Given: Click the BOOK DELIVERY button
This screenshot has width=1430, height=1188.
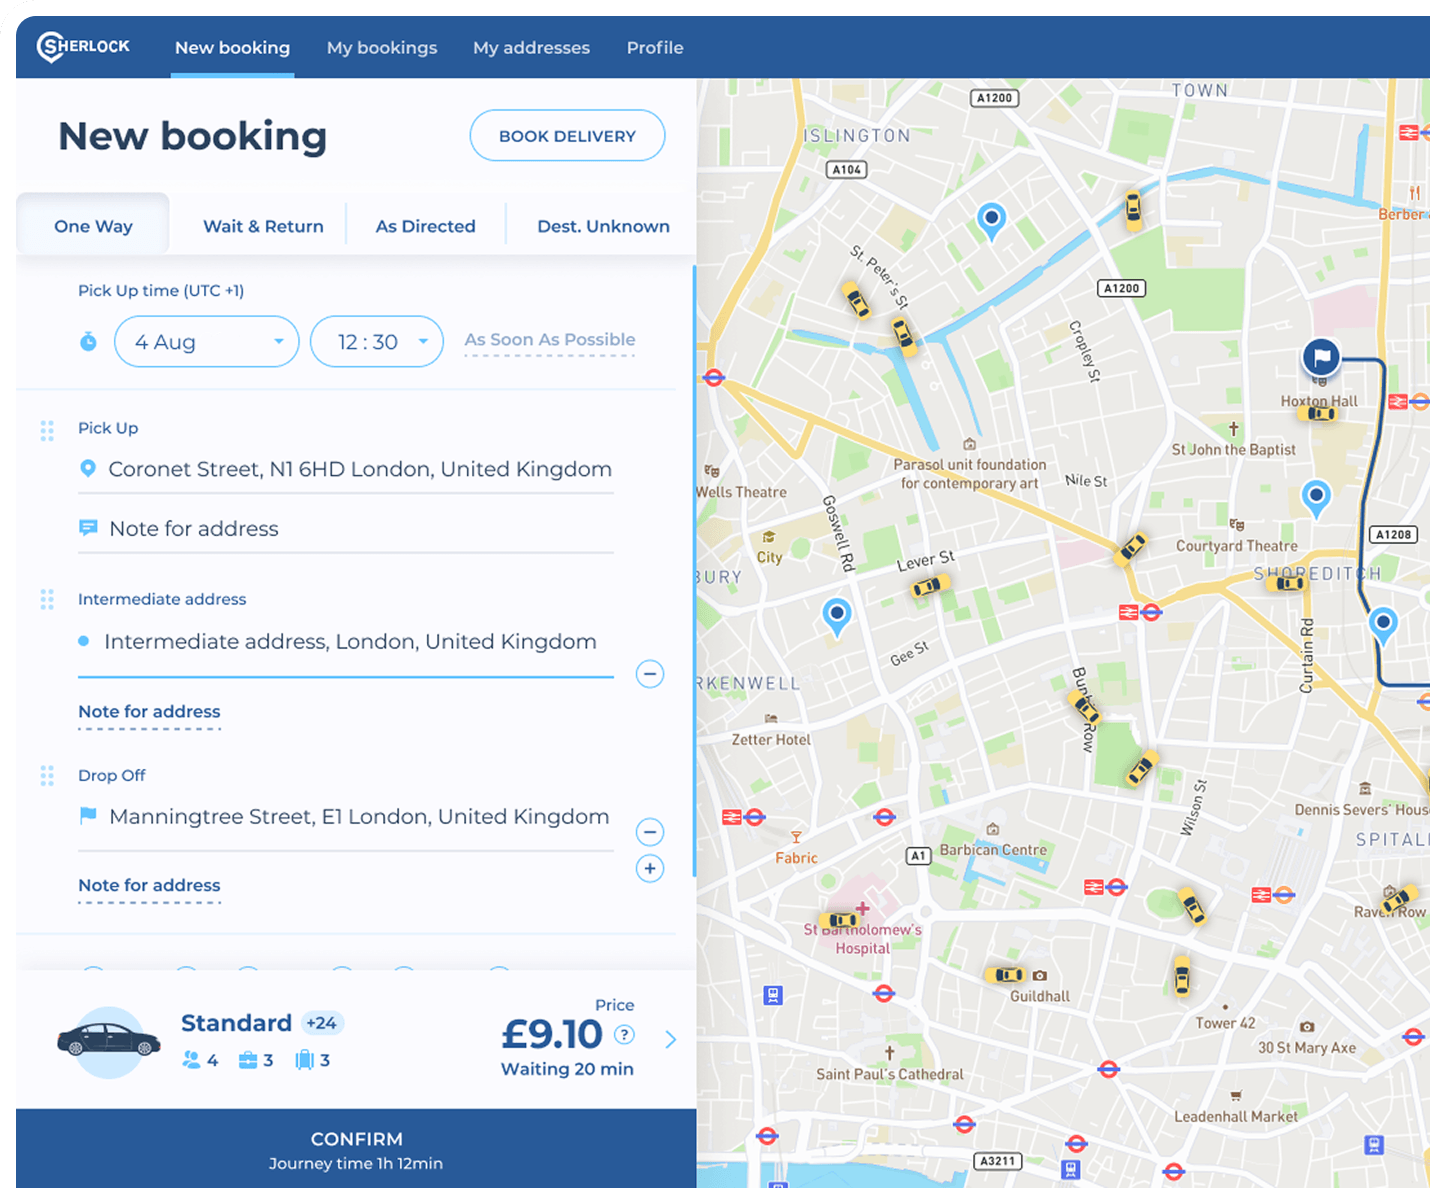Looking at the screenshot, I should [x=567, y=136].
